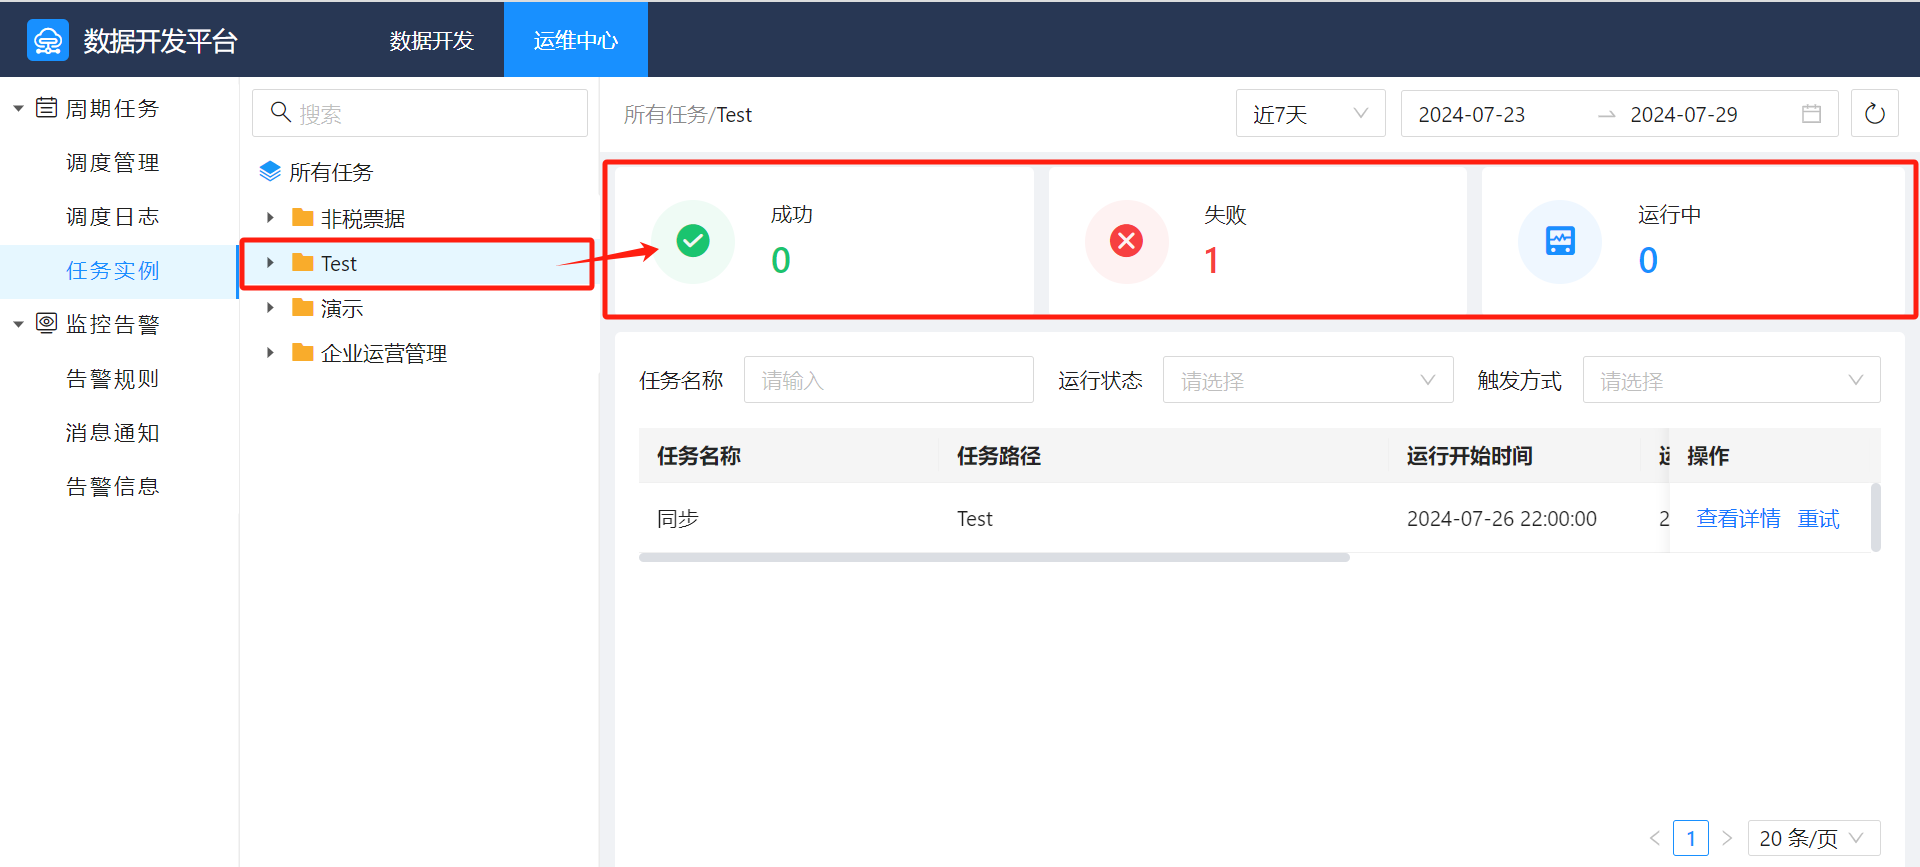This screenshot has height=867, width=1920.
Task: Click the 任务名称 input field
Action: tap(888, 380)
